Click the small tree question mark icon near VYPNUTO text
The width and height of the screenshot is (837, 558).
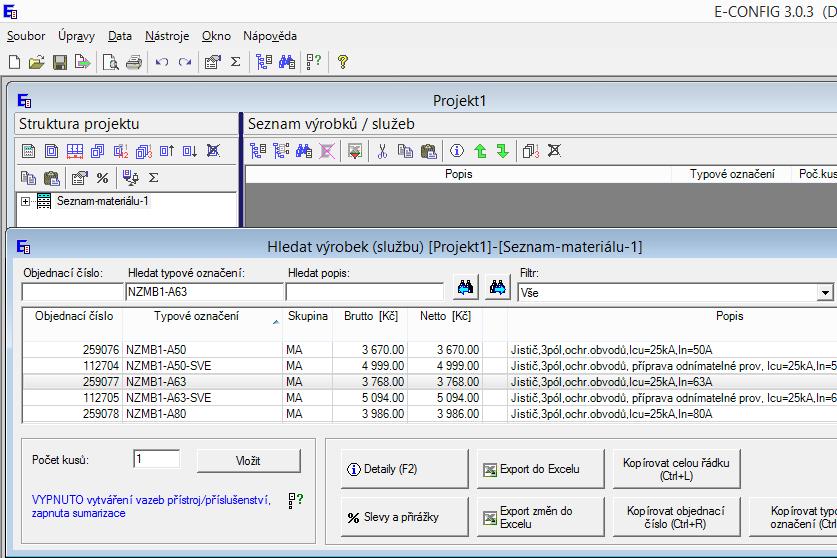295,500
